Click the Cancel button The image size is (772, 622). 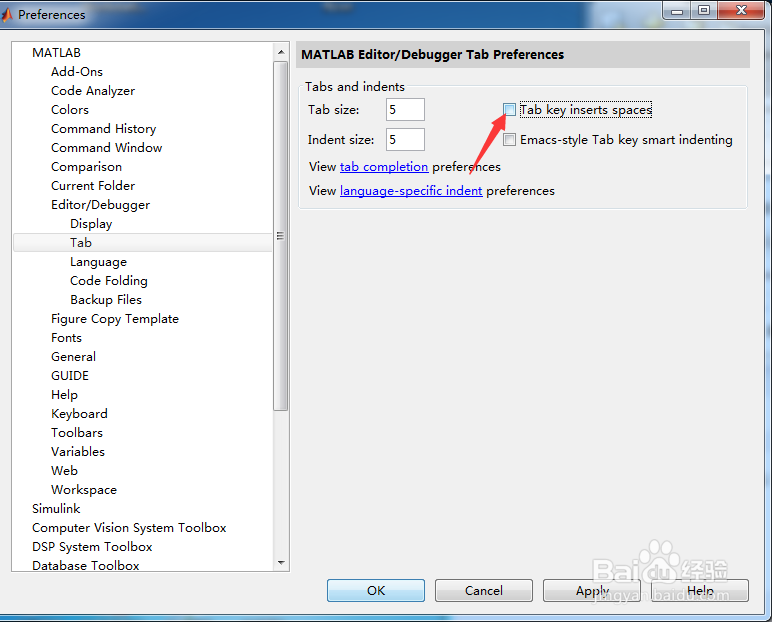pyautogui.click(x=483, y=590)
